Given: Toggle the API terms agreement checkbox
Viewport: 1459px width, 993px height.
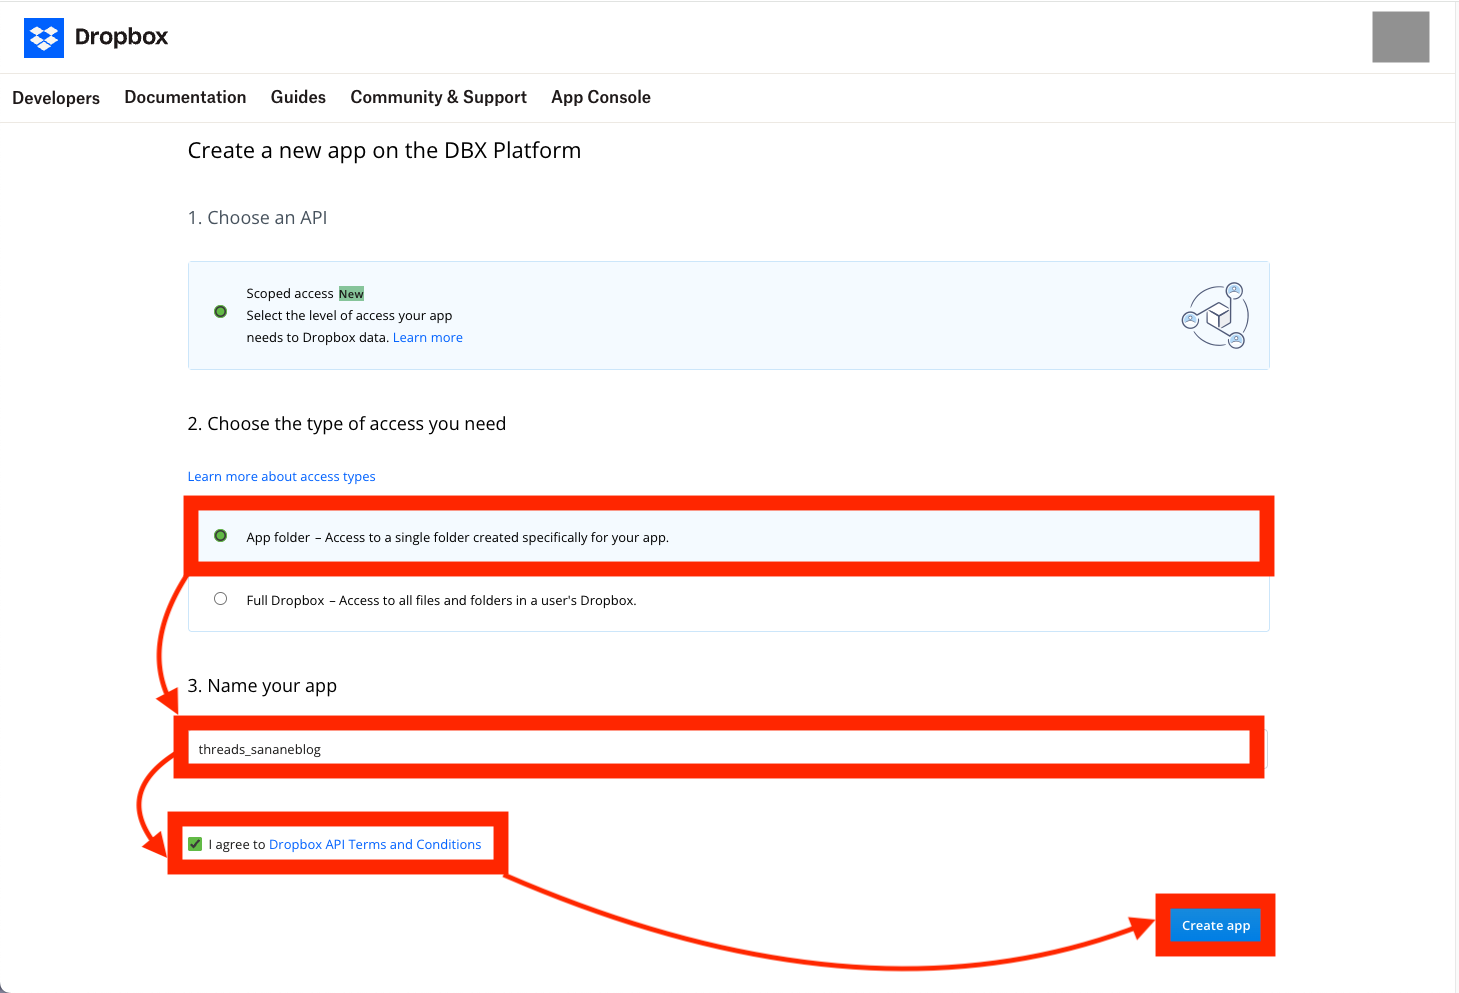Looking at the screenshot, I should click(x=195, y=844).
